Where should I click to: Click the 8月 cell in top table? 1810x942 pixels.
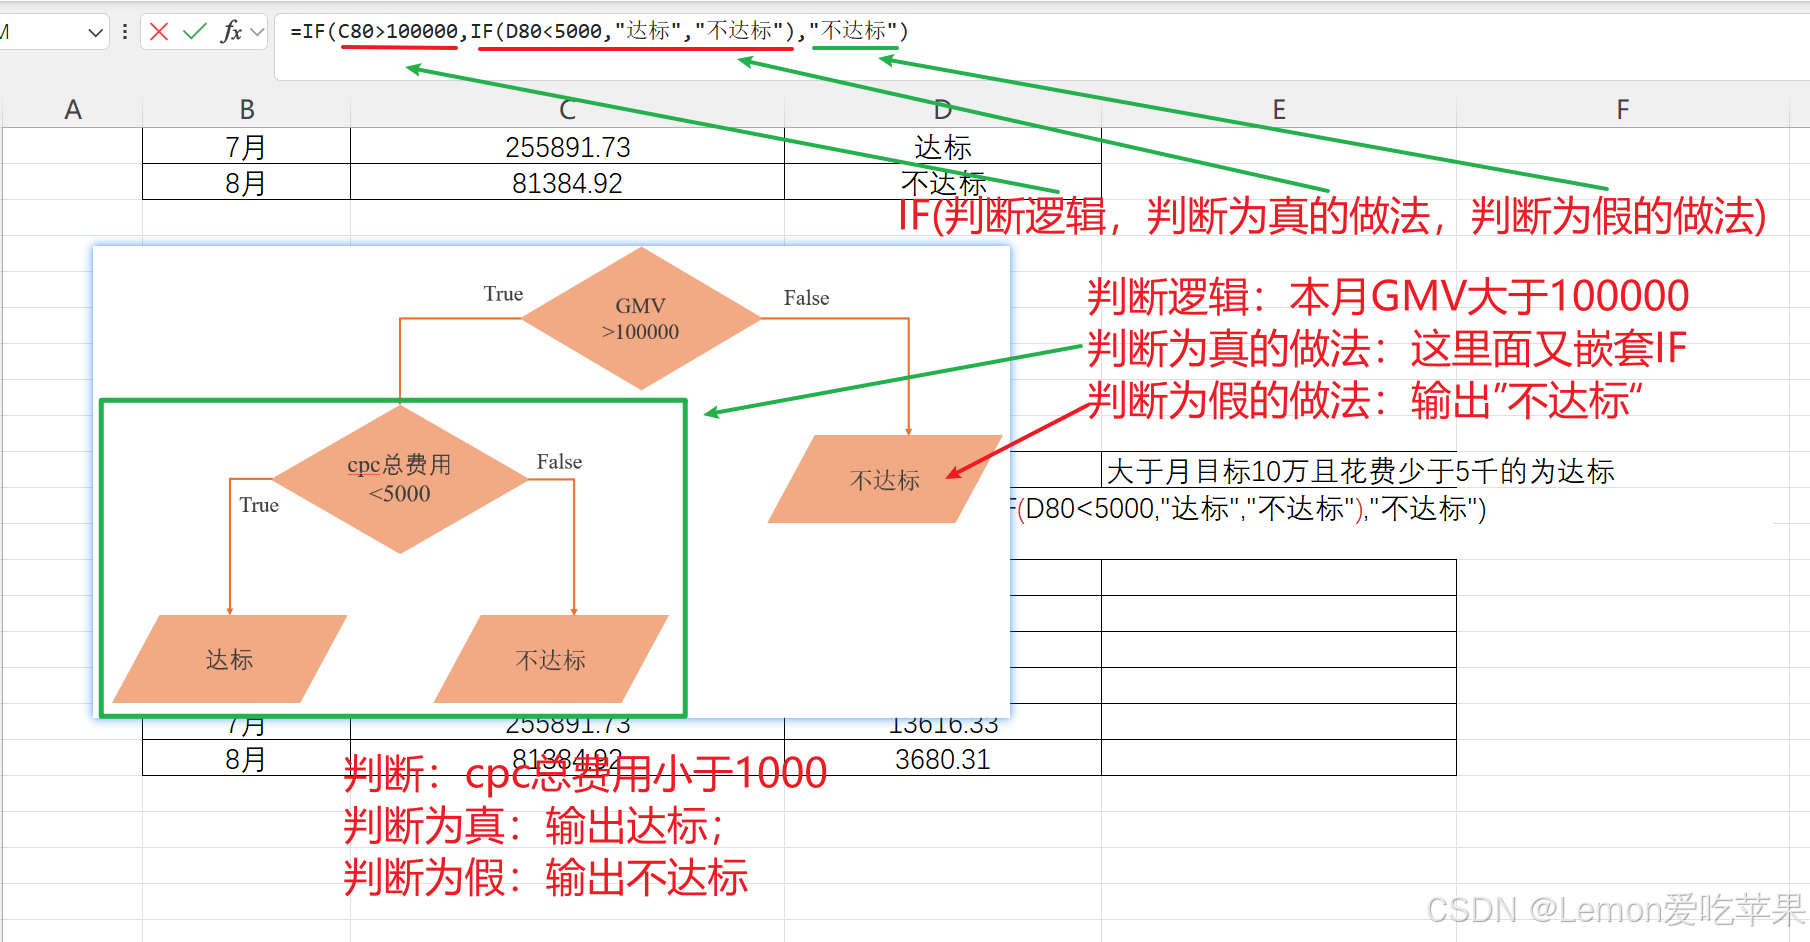[x=247, y=182]
